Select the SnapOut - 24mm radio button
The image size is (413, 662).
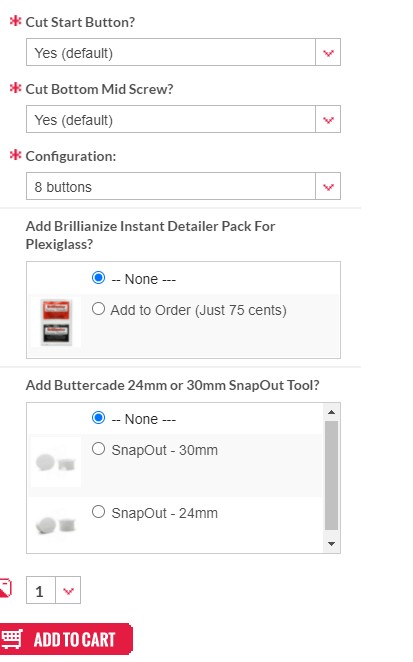pos(98,512)
